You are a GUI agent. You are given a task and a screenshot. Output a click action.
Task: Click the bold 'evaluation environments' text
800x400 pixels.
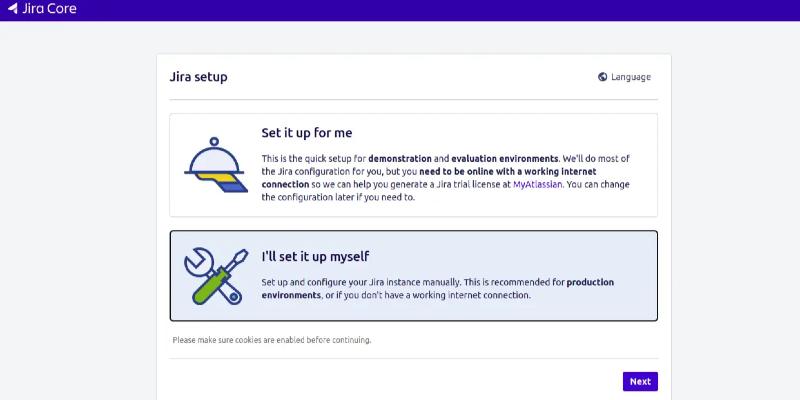coord(504,159)
